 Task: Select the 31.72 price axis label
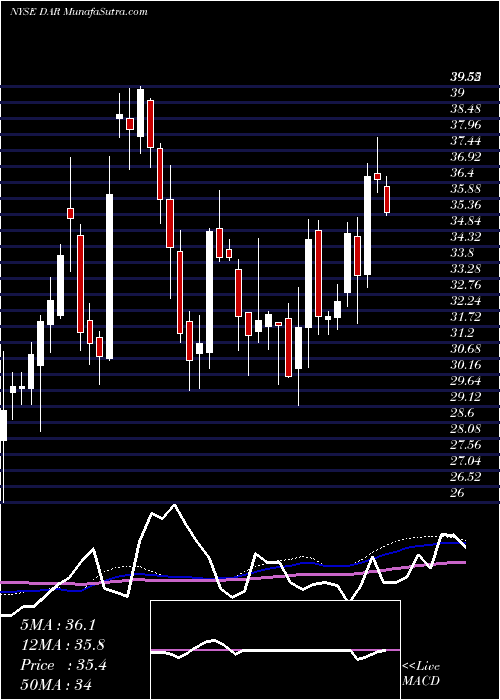tap(465, 317)
